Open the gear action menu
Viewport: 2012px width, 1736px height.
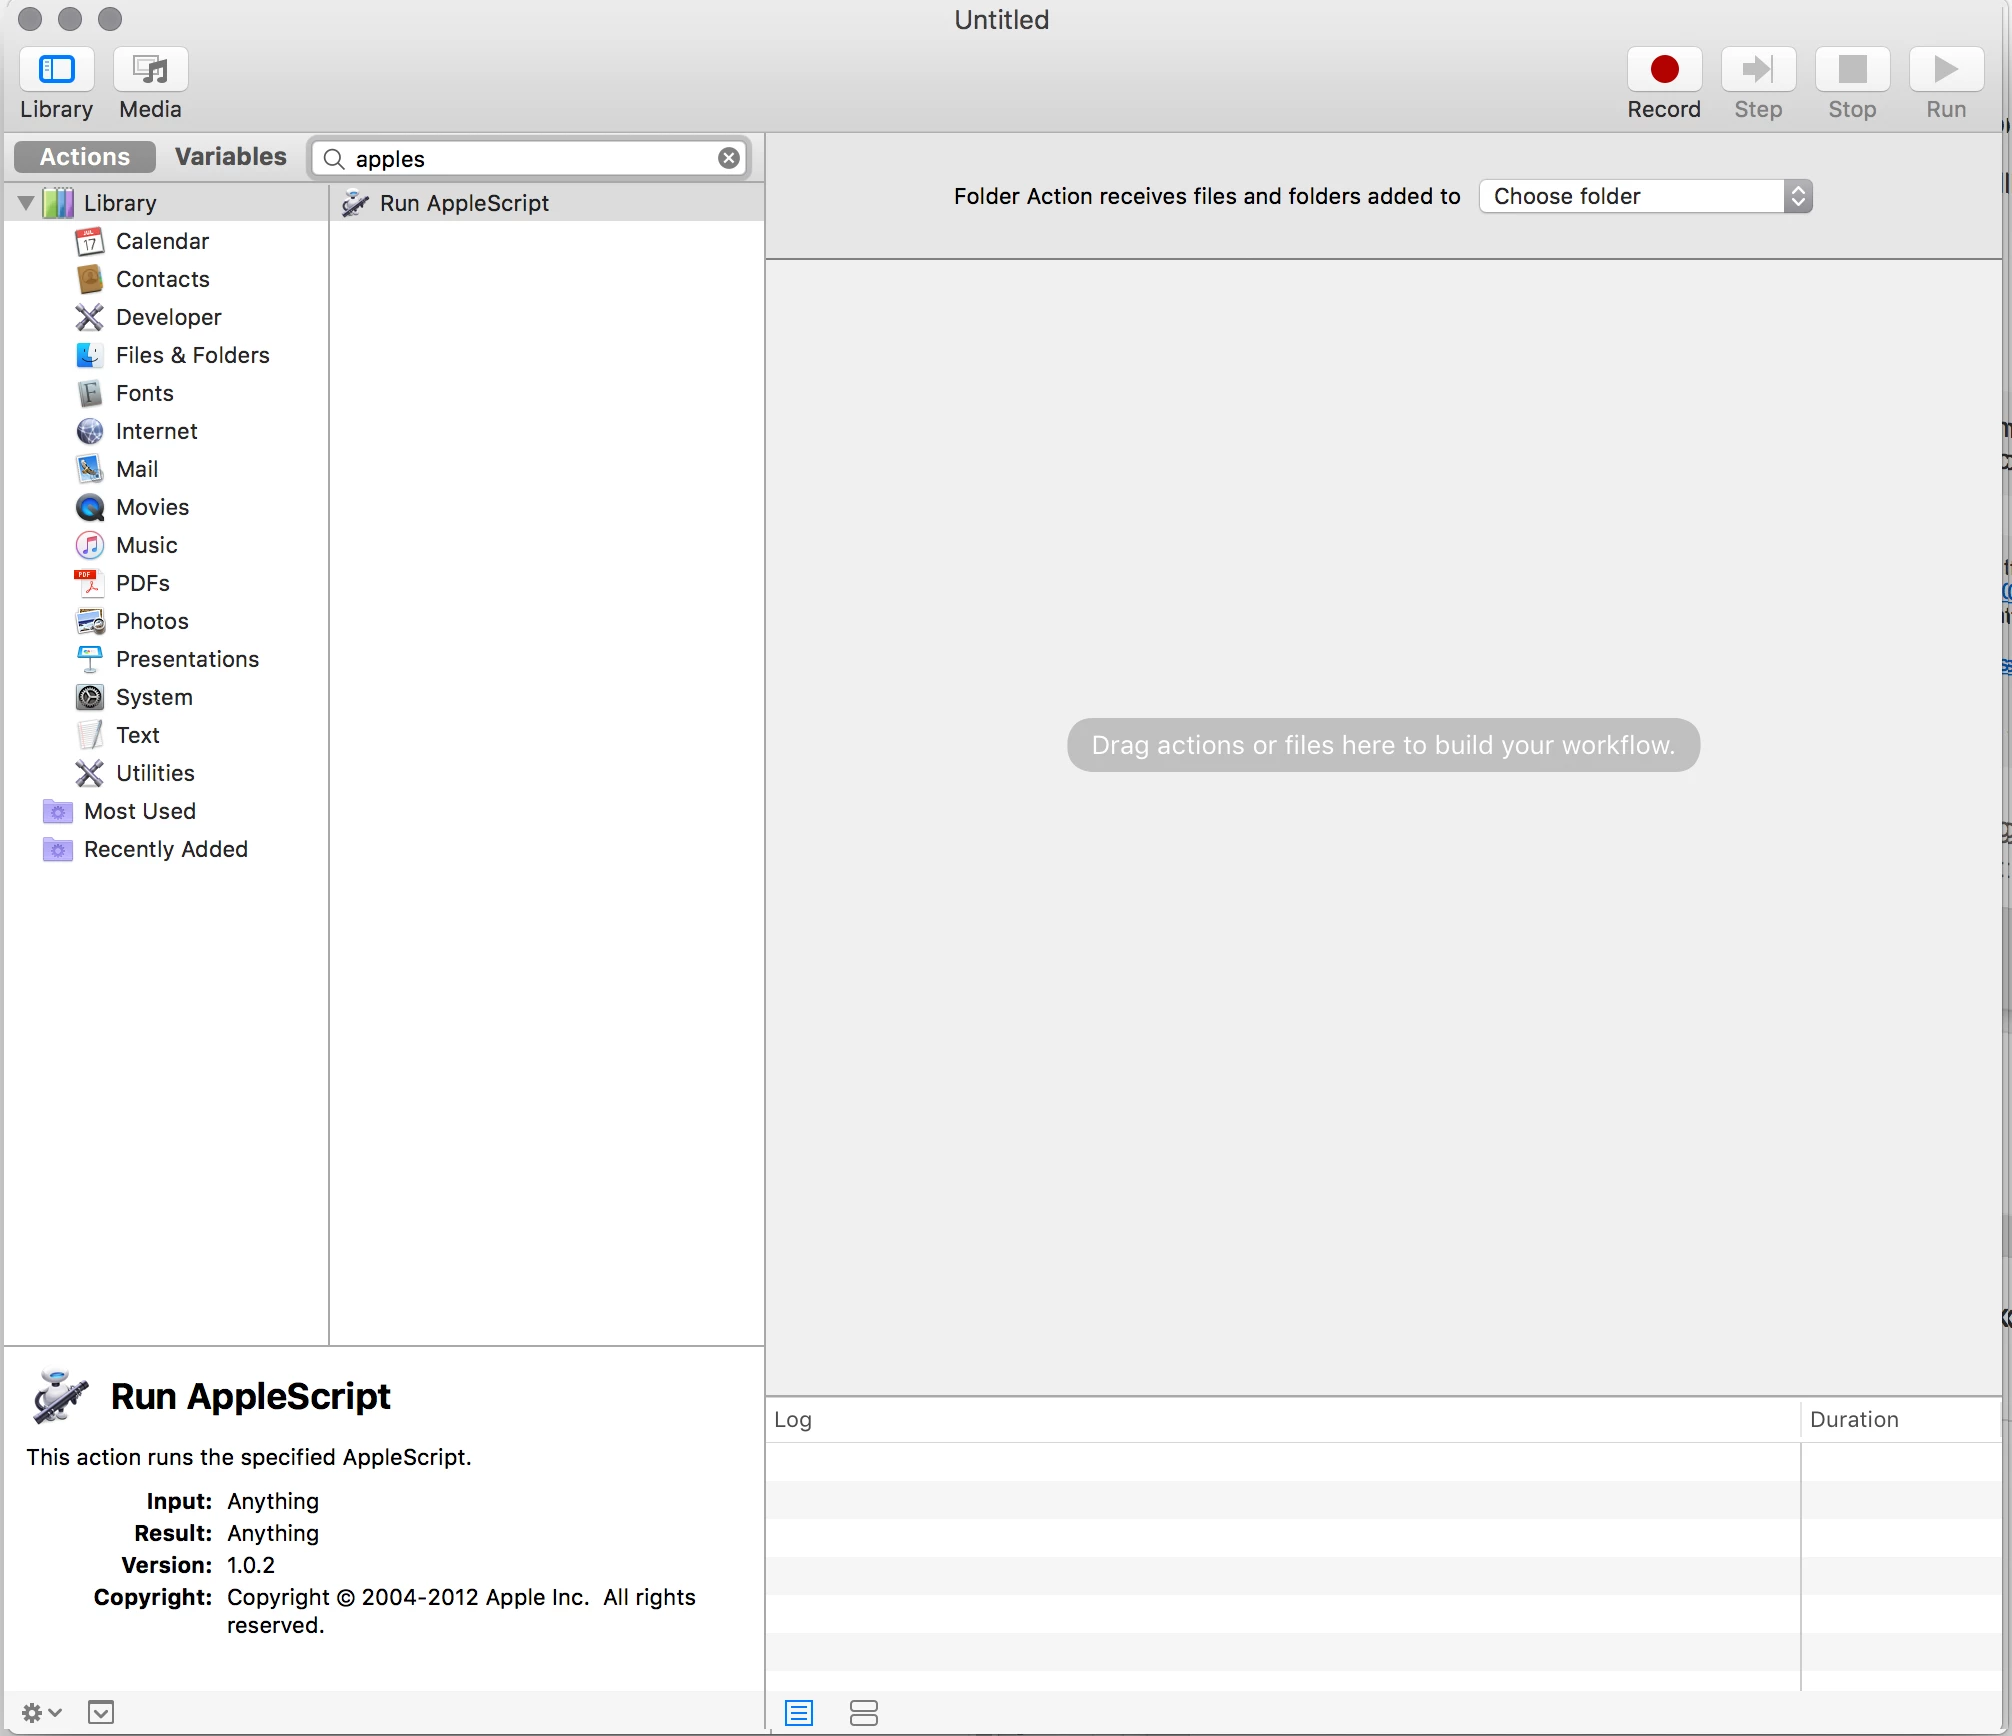tap(41, 1712)
